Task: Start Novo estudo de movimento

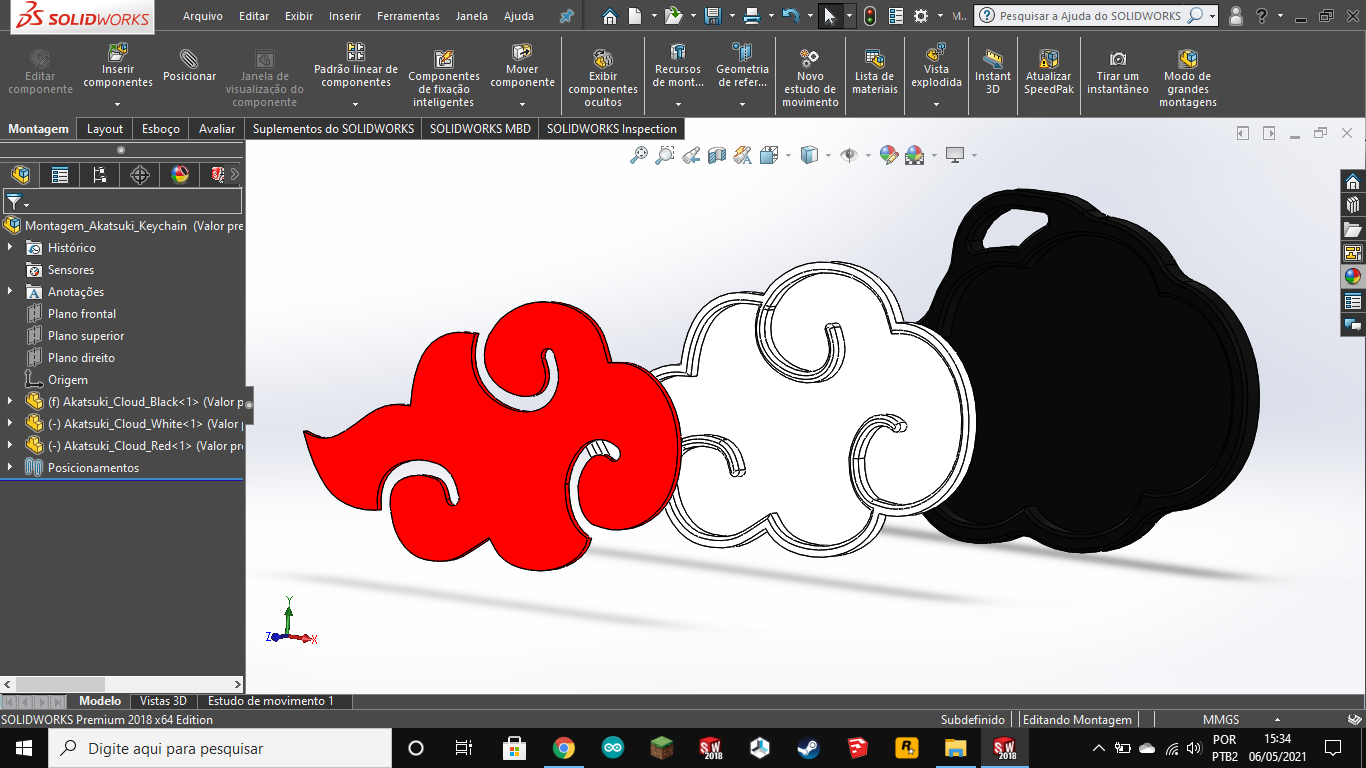Action: pos(810,78)
